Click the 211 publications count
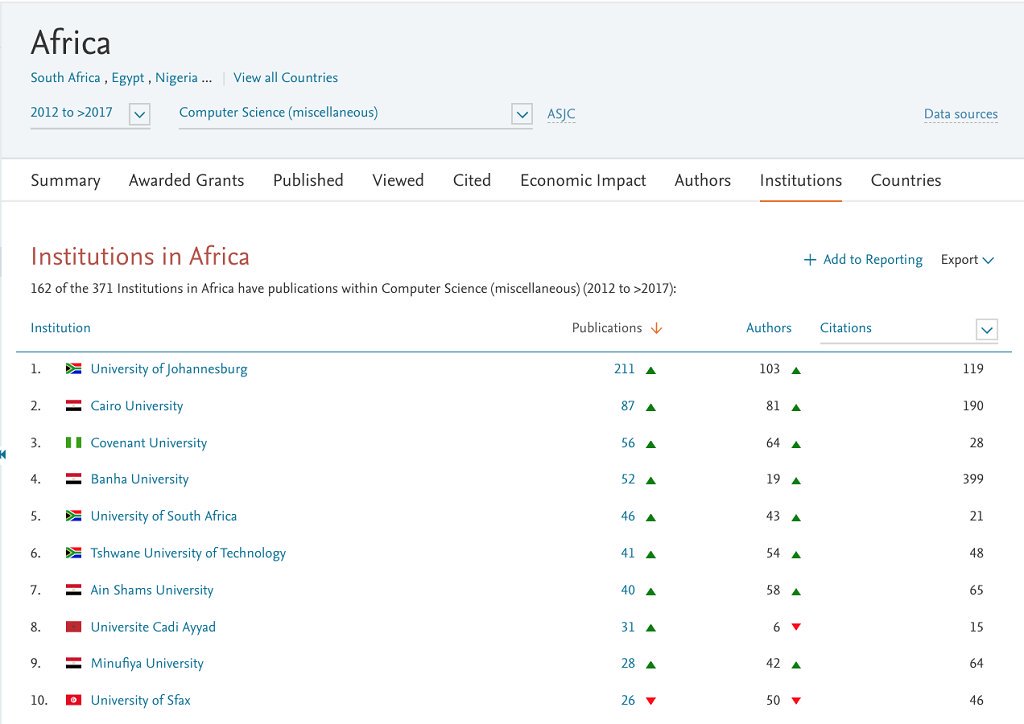Viewport: 1024px width, 724px height. pos(624,369)
